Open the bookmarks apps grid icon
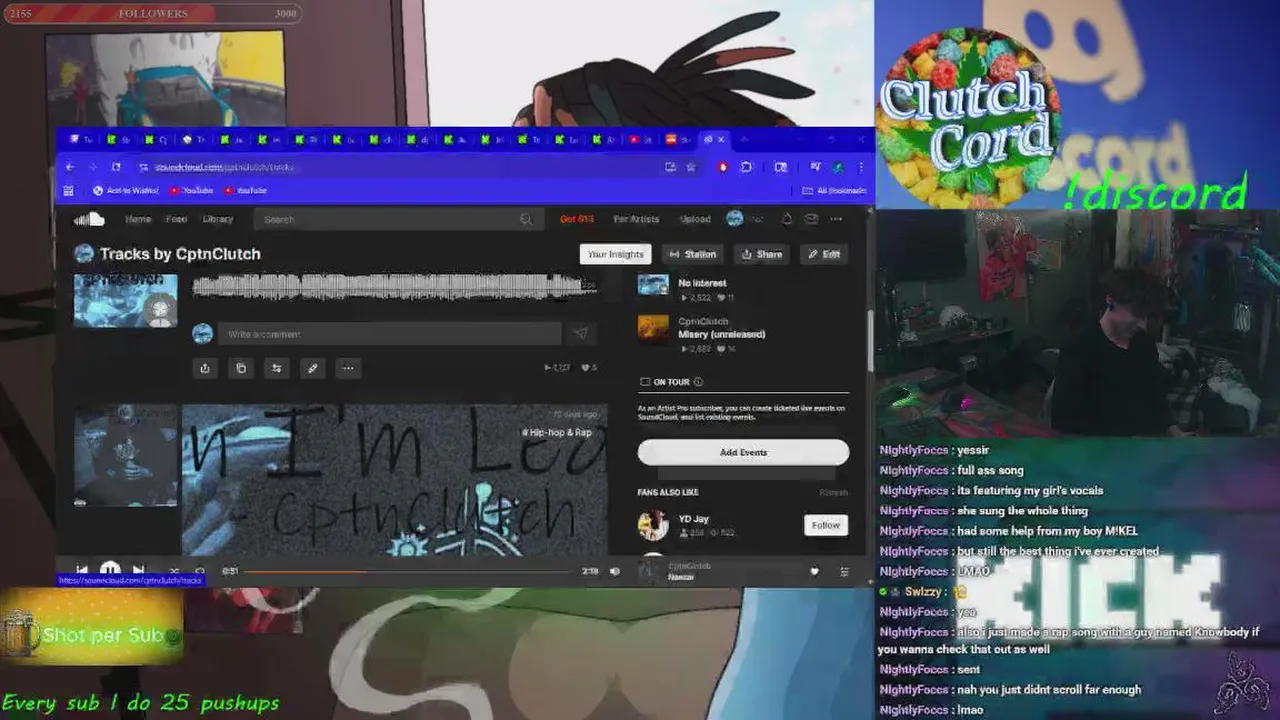Screen dimensions: 1280x720 click(69, 190)
